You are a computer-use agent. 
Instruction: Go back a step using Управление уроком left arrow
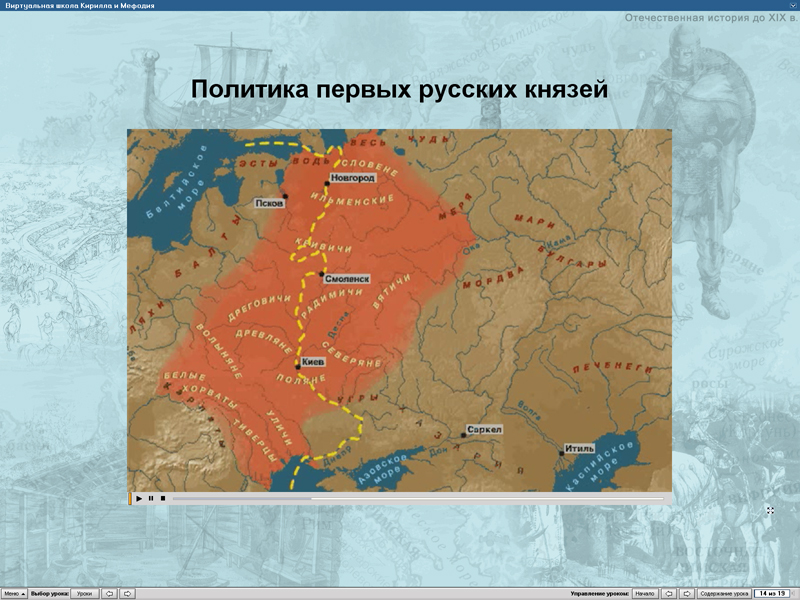[669, 592]
